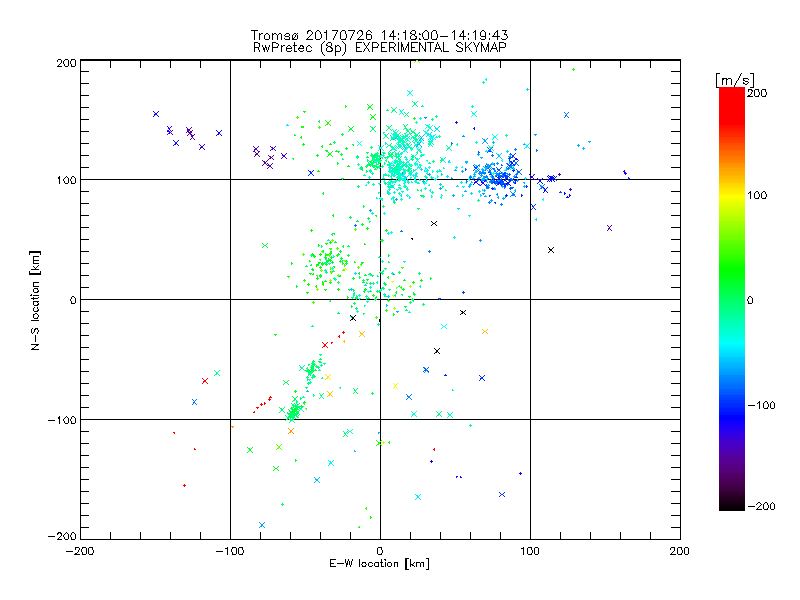Screen dimensions: 800x600
Task: Click the x-axis tick label '-200'
Action: pyautogui.click(x=80, y=551)
